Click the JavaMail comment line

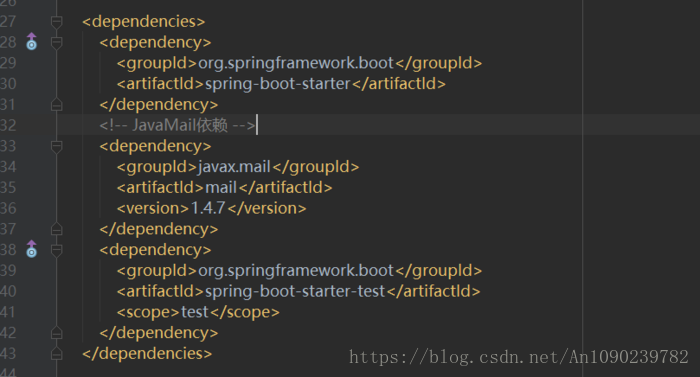177,125
